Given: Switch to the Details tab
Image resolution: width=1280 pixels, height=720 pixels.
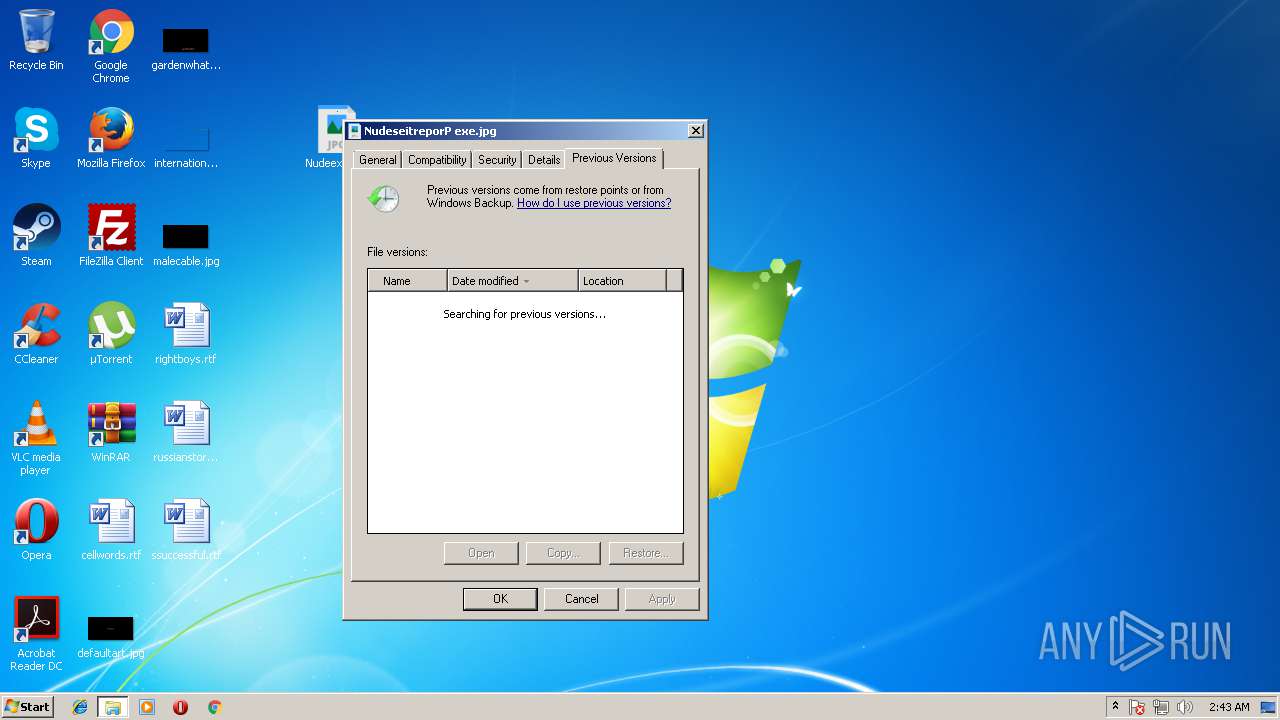Looking at the screenshot, I should pos(544,160).
